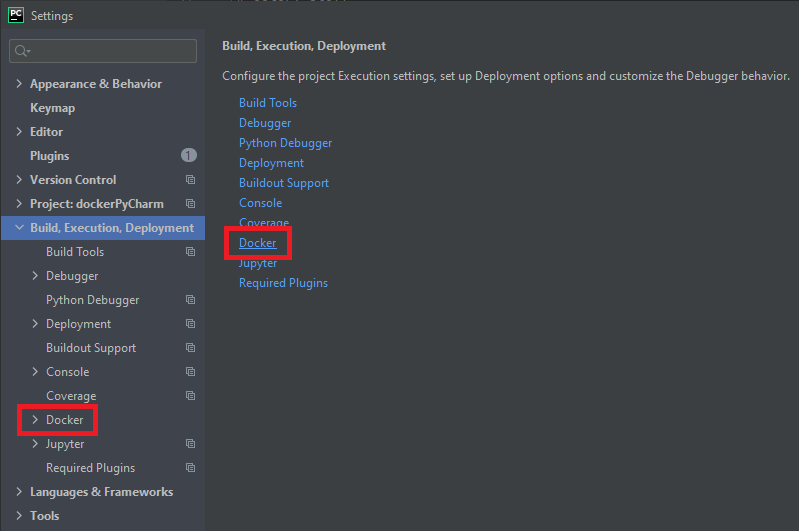This screenshot has width=799, height=531.
Task: Expand the Languages & Frameworks section
Action: coord(19,491)
